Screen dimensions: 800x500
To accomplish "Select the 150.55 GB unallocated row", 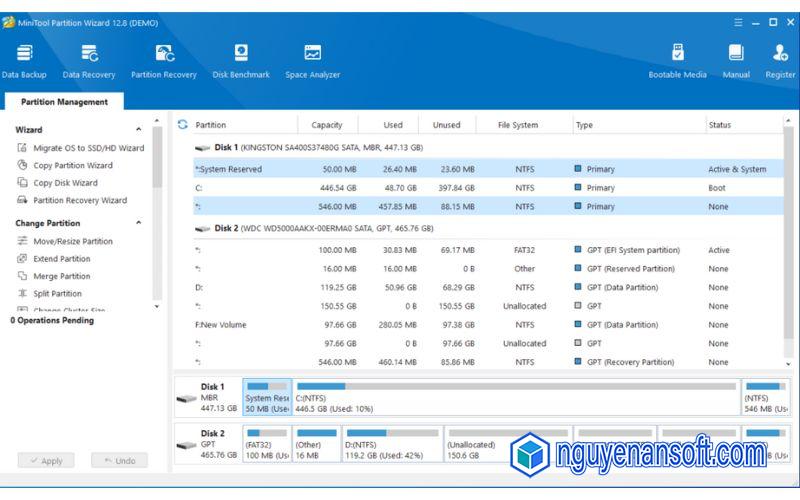I will (488, 306).
